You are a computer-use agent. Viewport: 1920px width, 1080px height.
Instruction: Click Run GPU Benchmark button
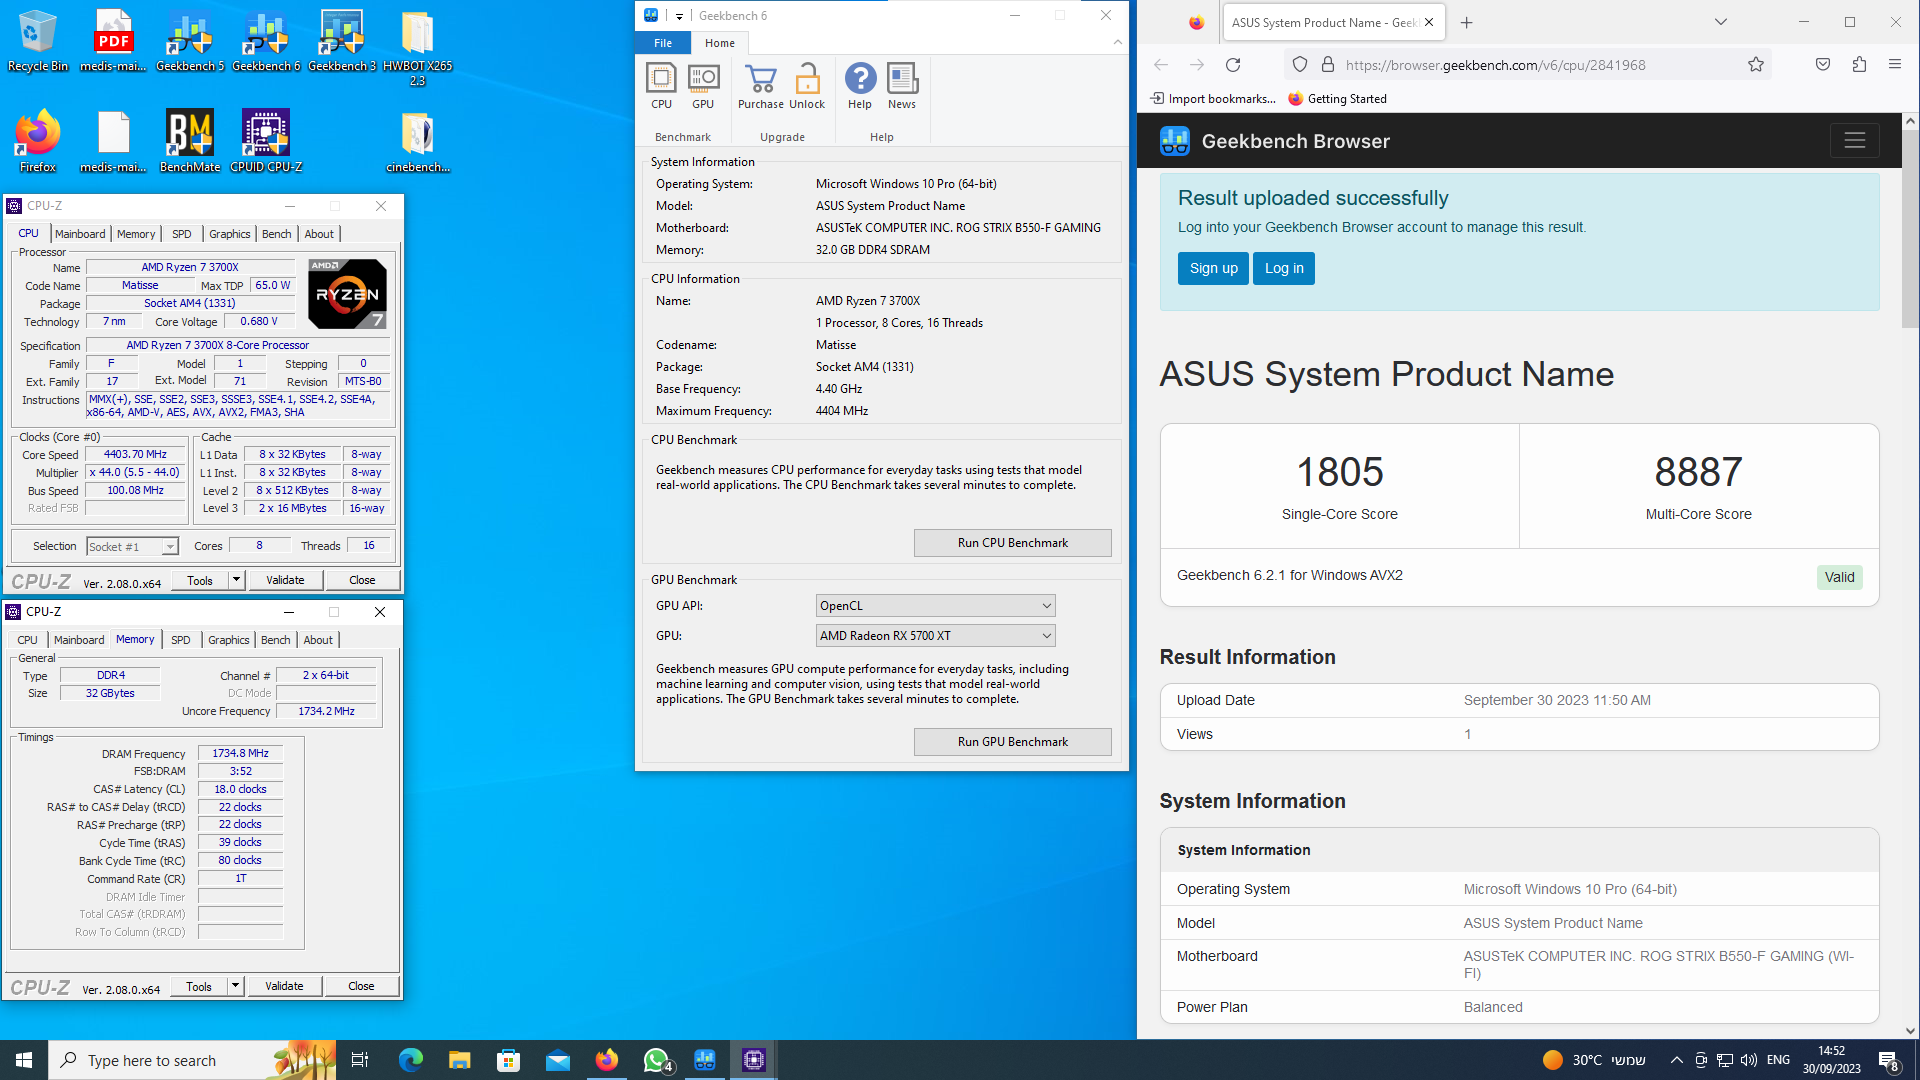click(1012, 742)
